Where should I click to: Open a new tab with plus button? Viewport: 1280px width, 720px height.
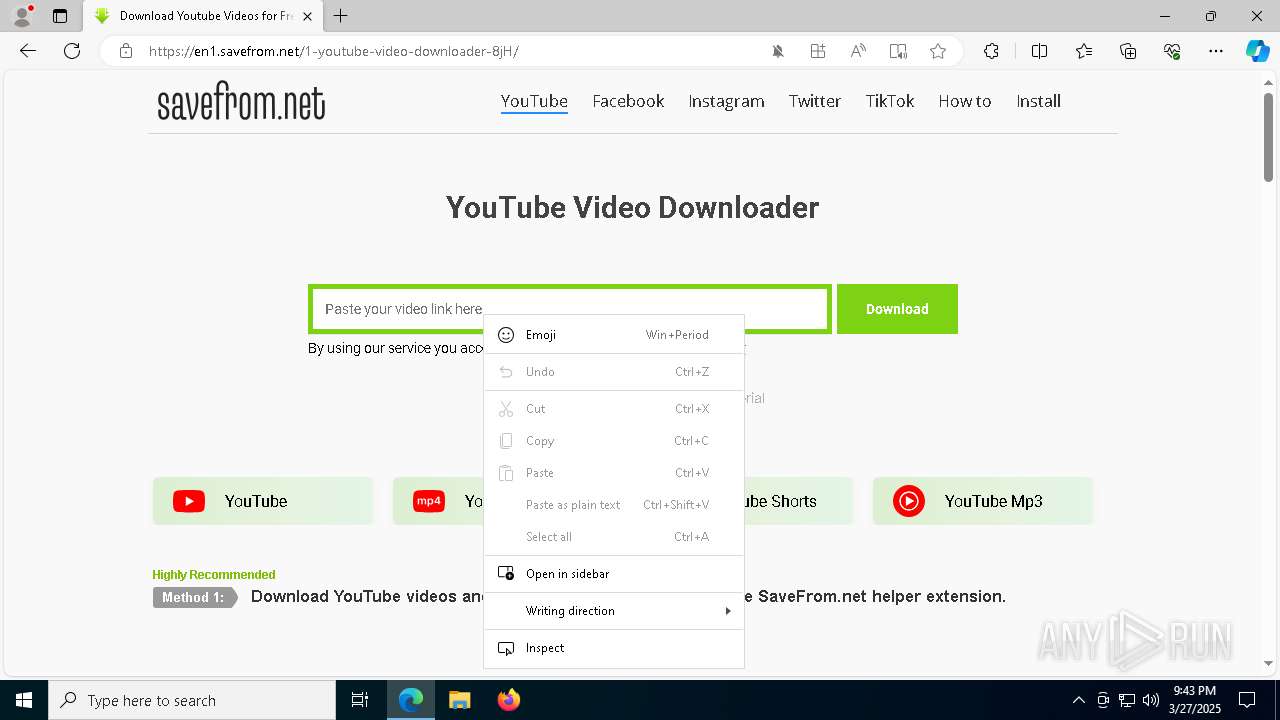pyautogui.click(x=341, y=16)
